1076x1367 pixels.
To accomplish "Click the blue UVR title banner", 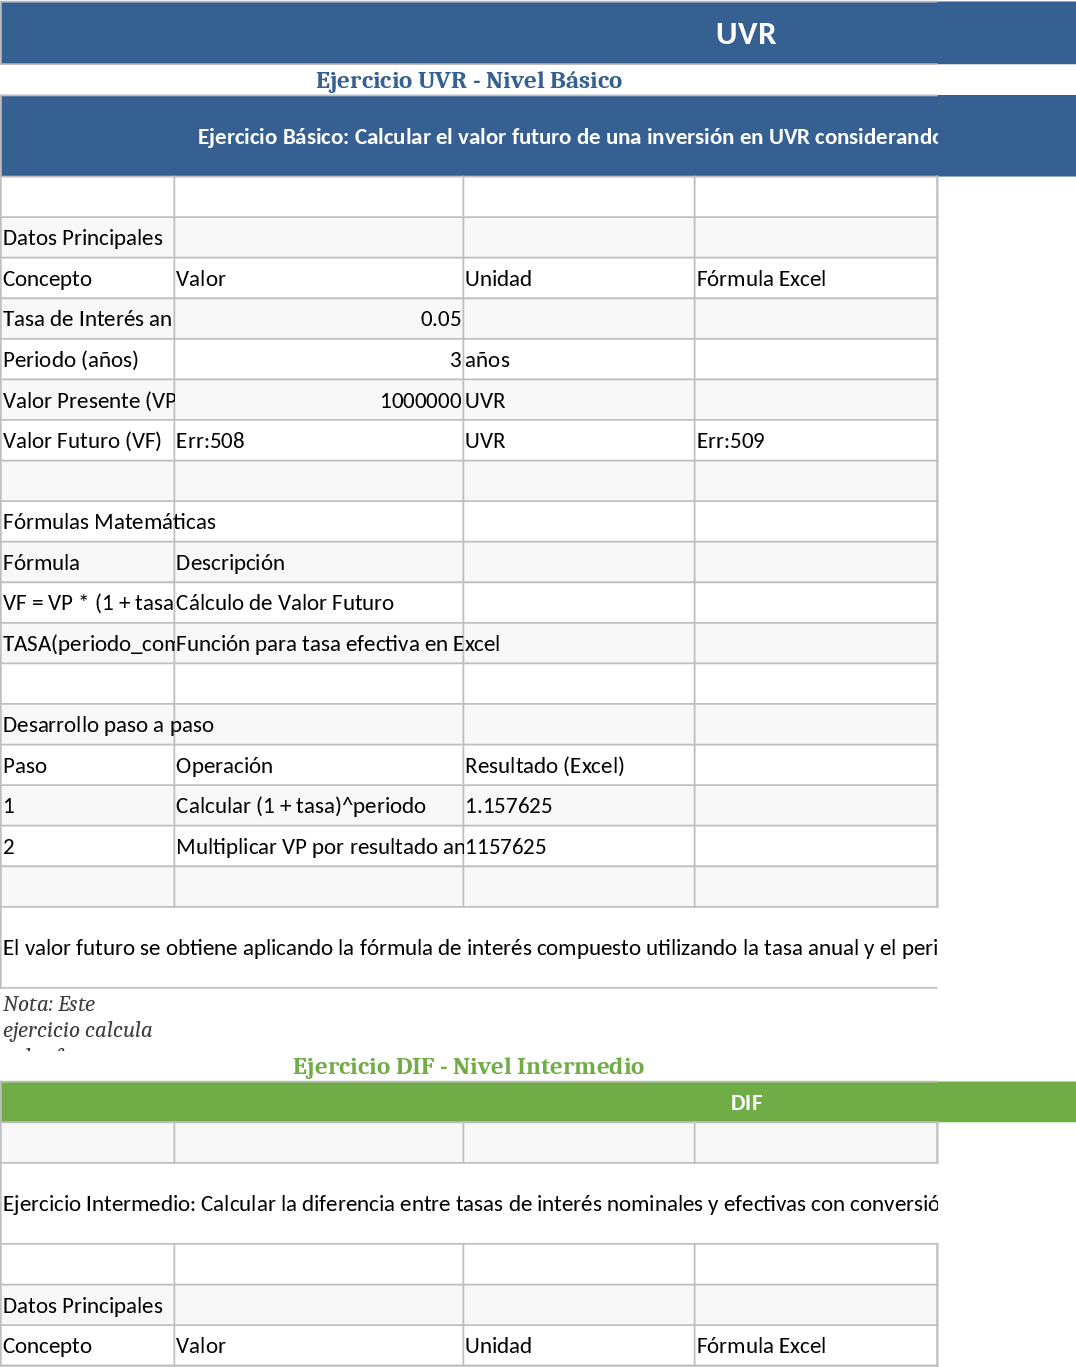I will click(746, 33).
